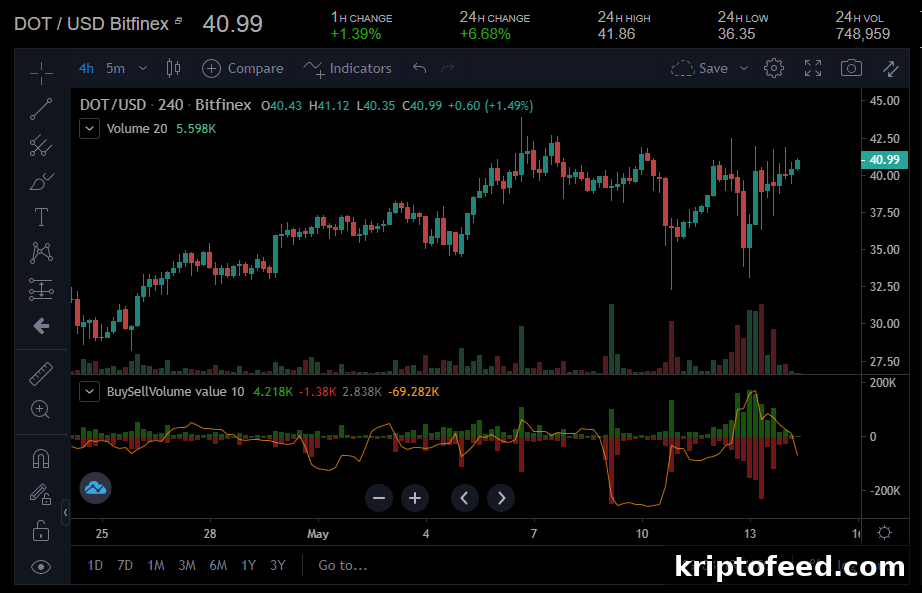Click the DOT/USD 240 Bitfinex legend title
Viewport: 922px width, 593px height.
[165, 105]
